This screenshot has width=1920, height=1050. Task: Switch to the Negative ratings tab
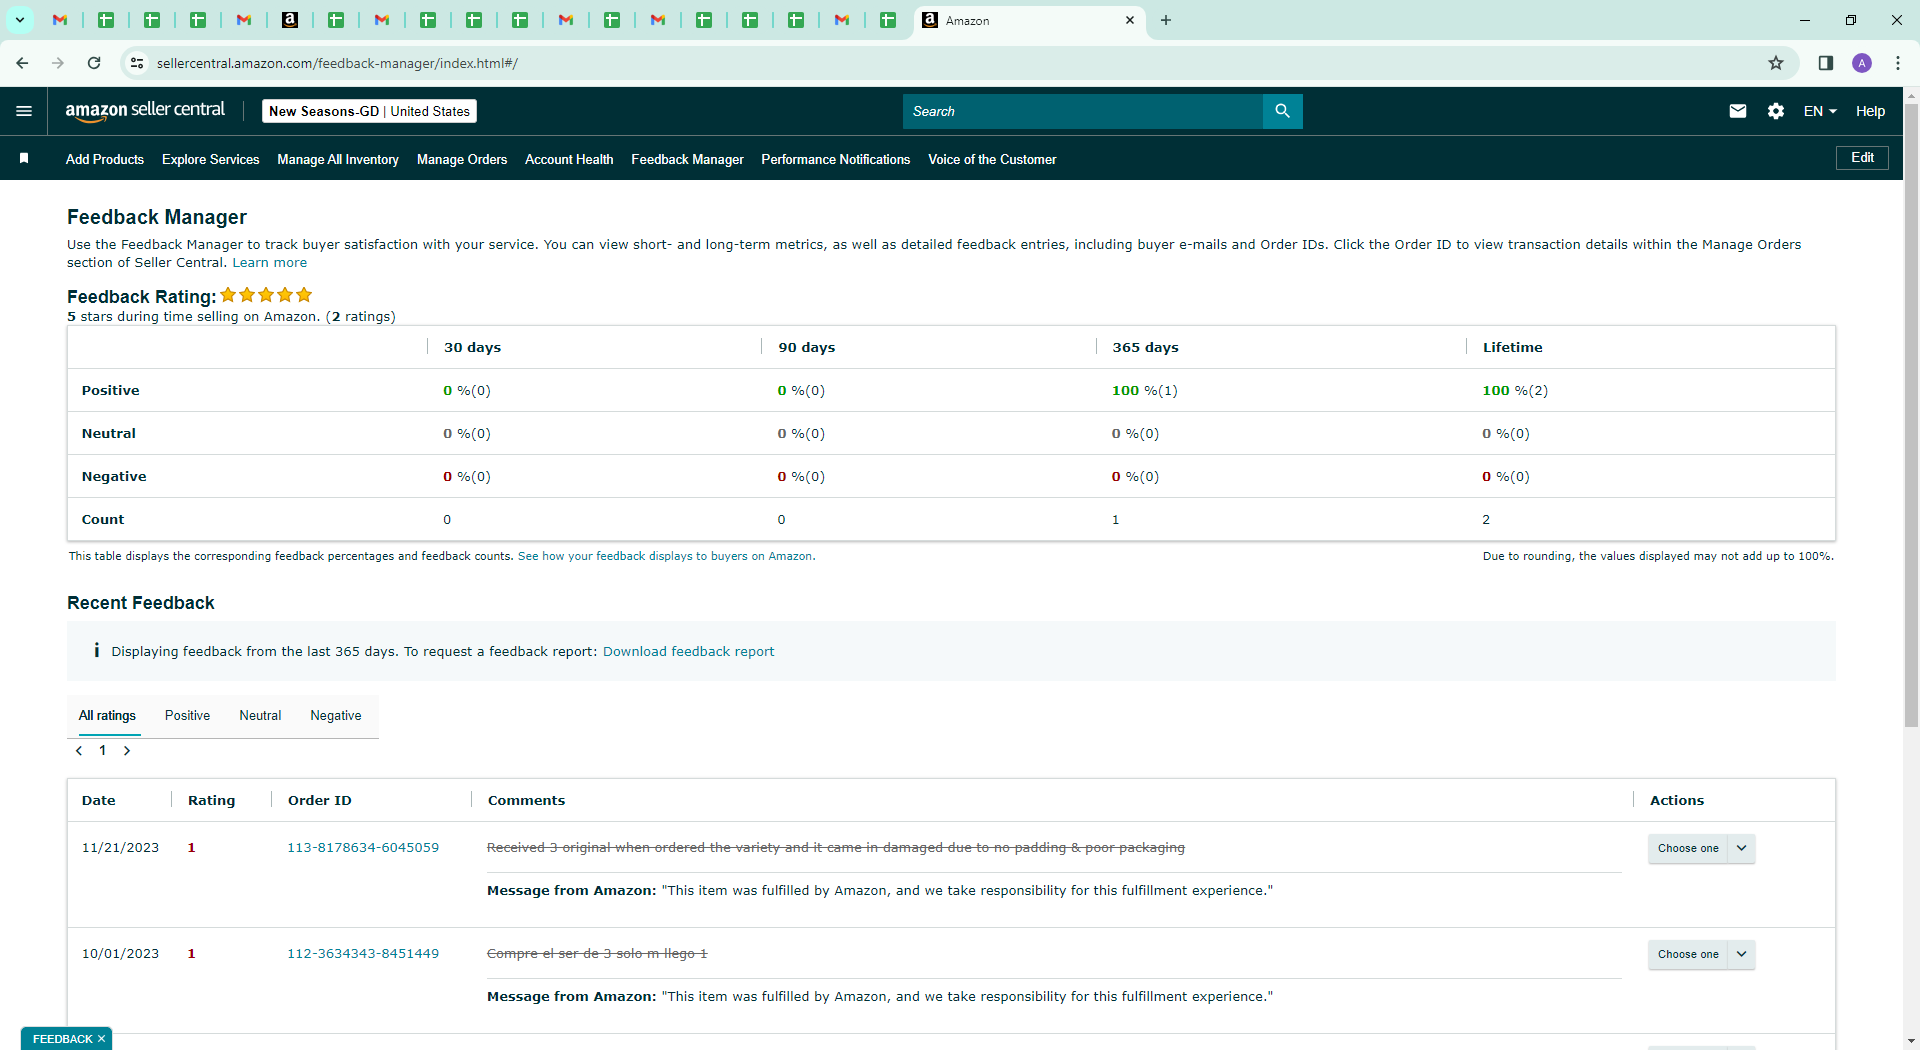(x=336, y=716)
